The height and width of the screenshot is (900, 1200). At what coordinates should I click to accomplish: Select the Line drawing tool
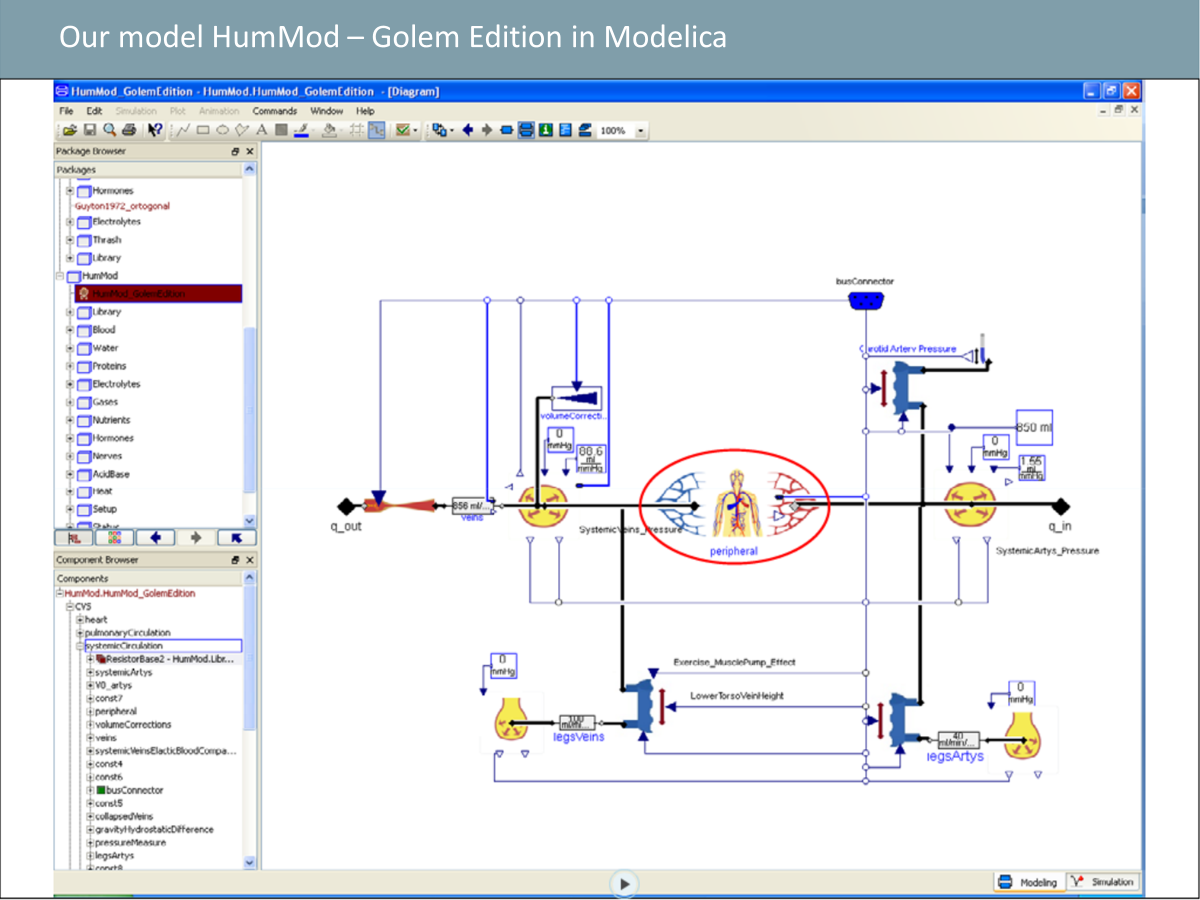184,131
